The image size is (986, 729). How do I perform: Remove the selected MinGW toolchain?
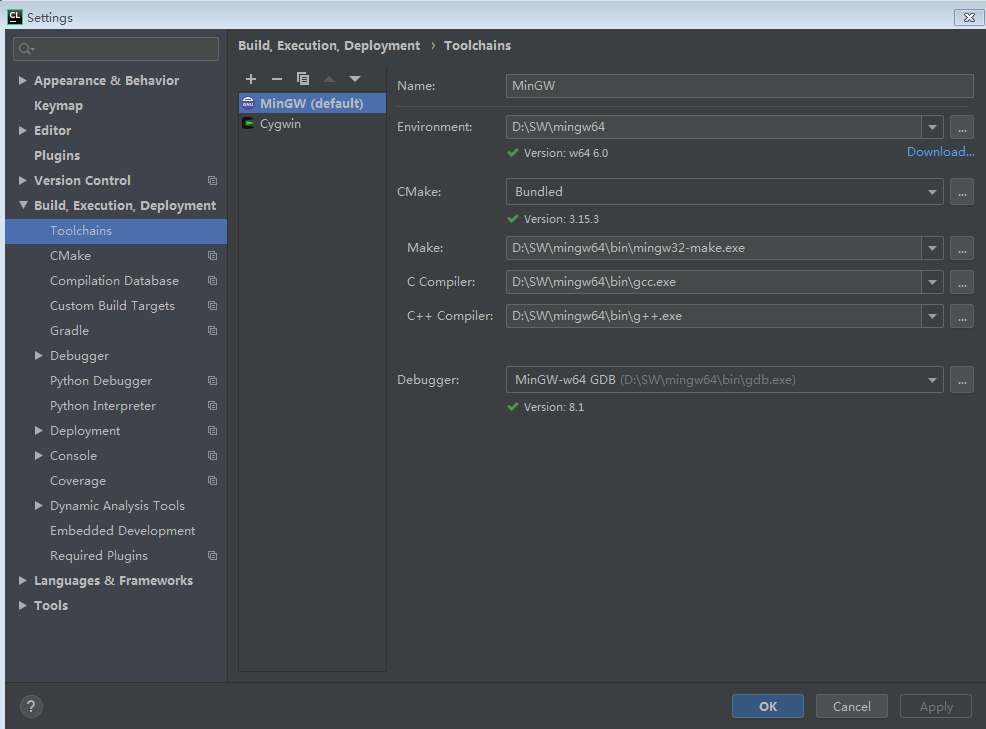click(x=277, y=78)
